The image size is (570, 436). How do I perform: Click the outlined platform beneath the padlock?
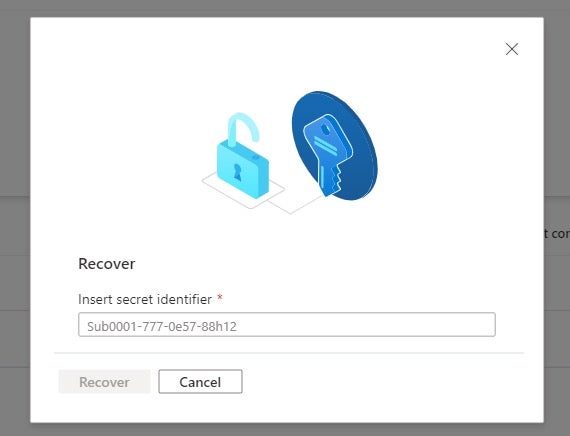coord(243,190)
